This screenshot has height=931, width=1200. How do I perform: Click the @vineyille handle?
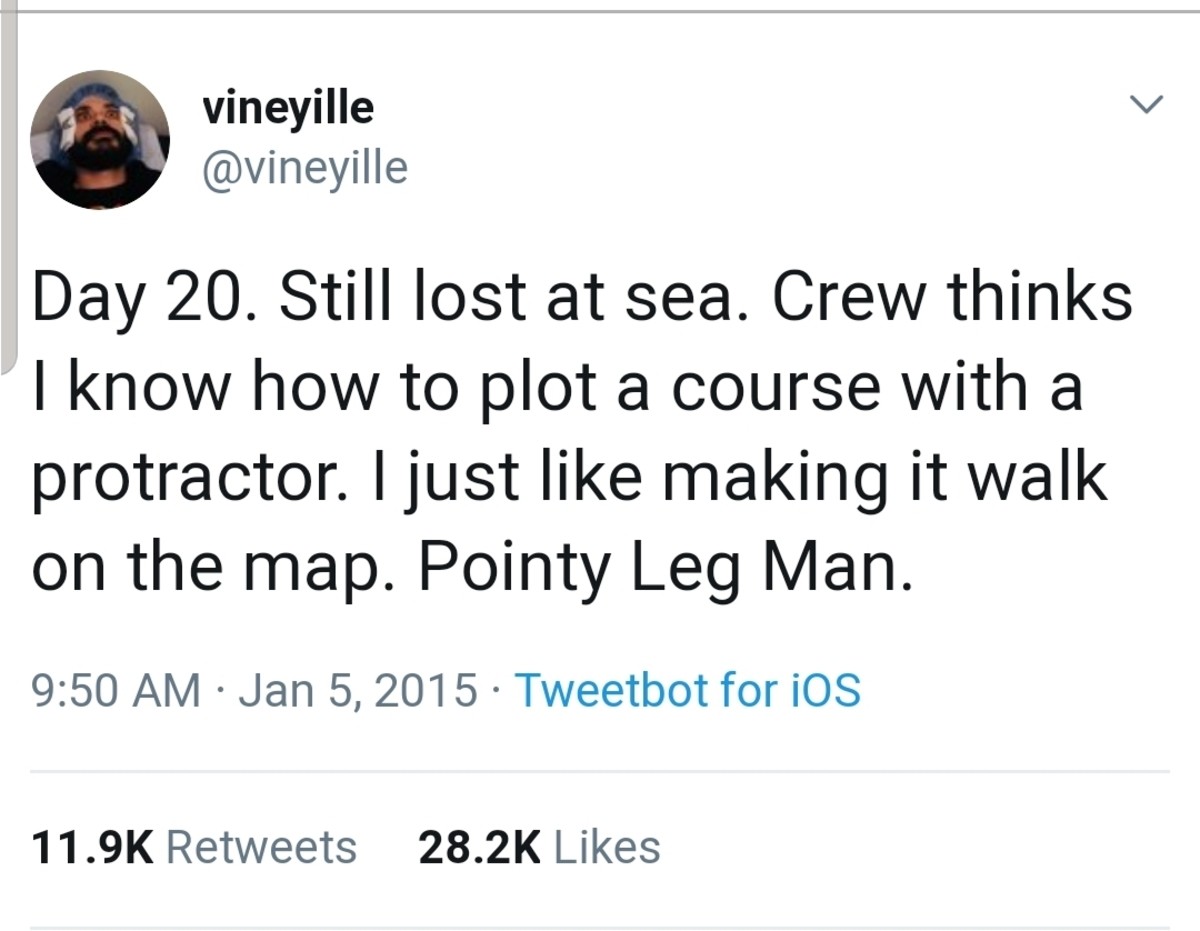[305, 167]
